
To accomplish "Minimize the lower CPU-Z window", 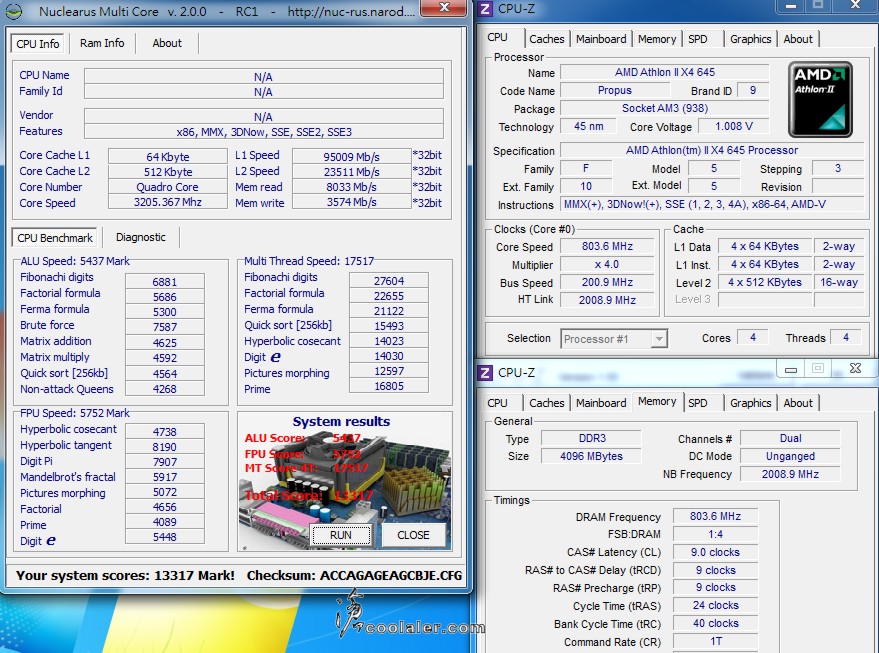I will pyautogui.click(x=790, y=369).
